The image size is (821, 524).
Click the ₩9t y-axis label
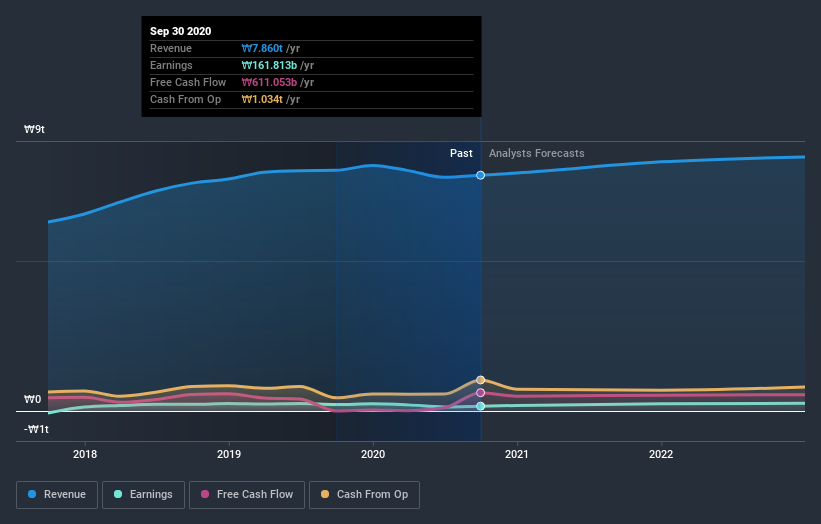[x=35, y=129]
